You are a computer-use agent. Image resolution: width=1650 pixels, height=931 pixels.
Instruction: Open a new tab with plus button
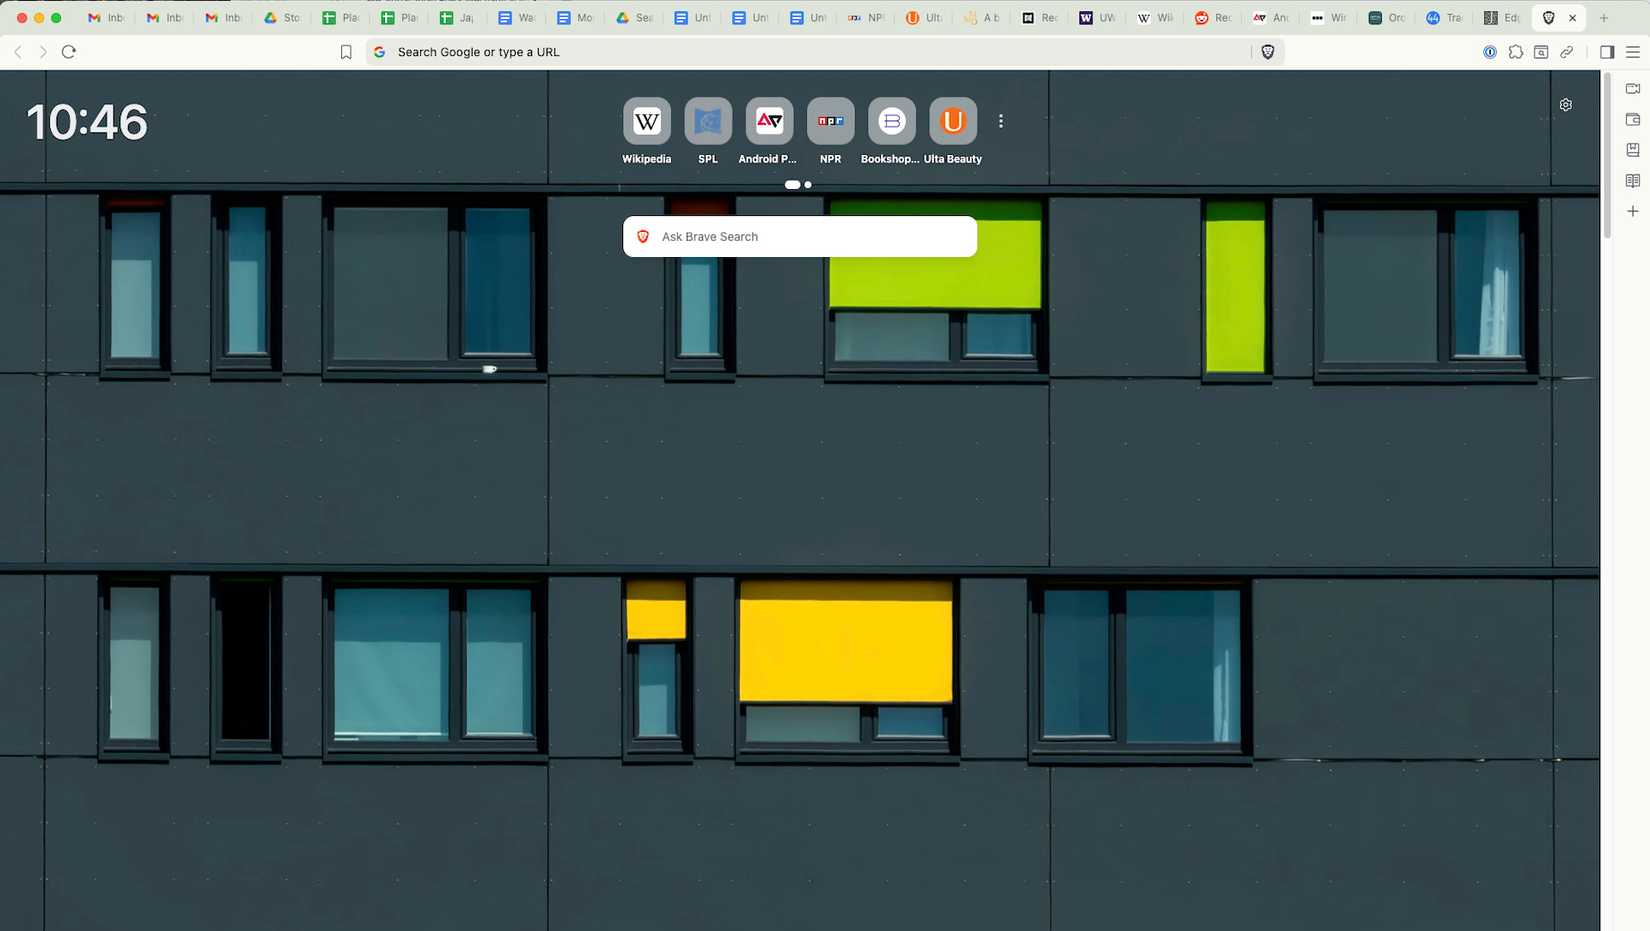[1604, 18]
